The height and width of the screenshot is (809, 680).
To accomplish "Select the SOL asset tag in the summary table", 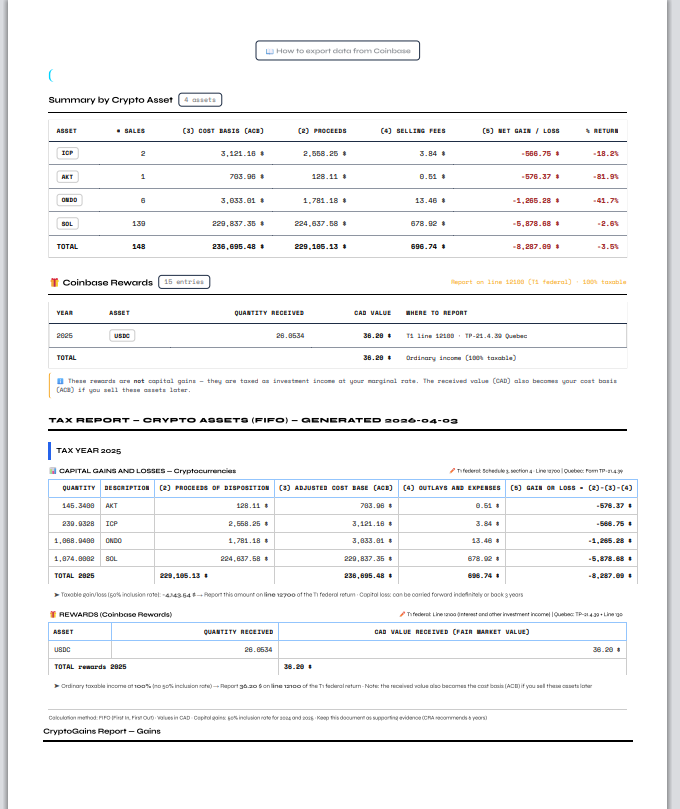I will (x=68, y=223).
